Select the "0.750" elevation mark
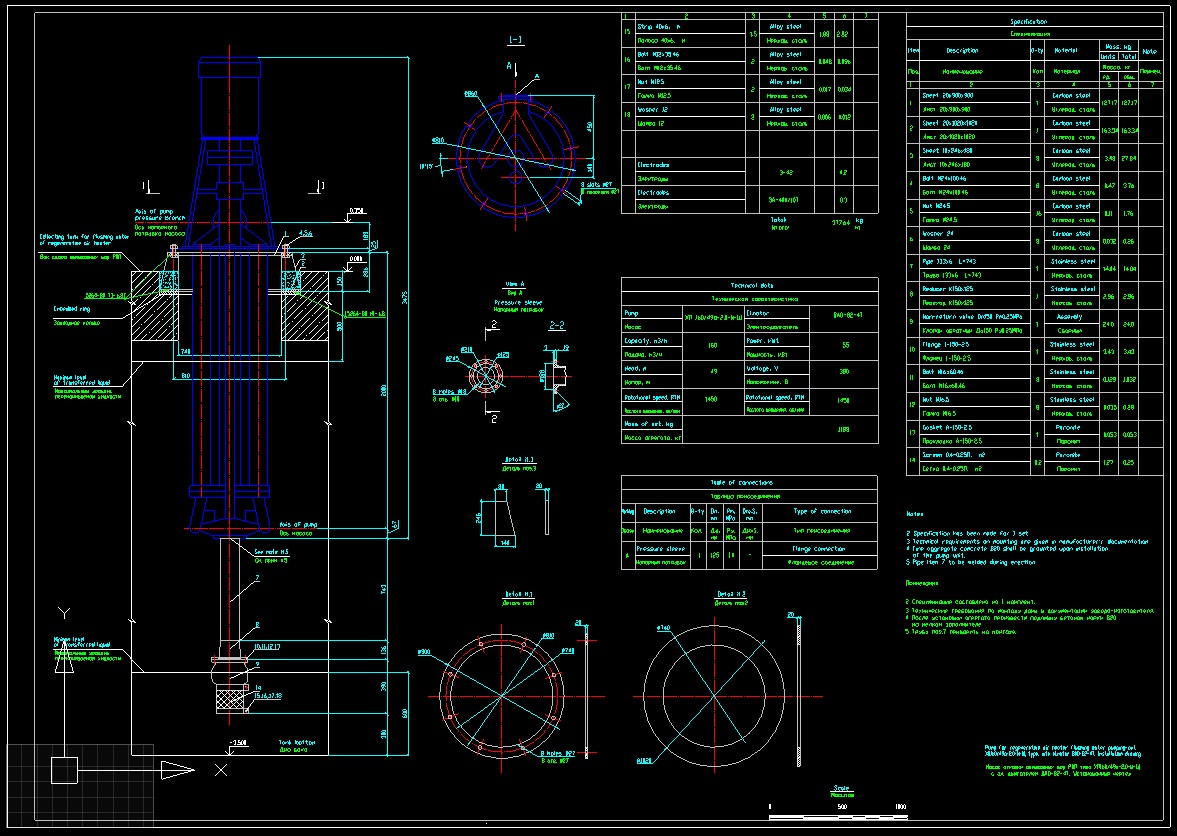This screenshot has height=836, width=1177. 357,211
